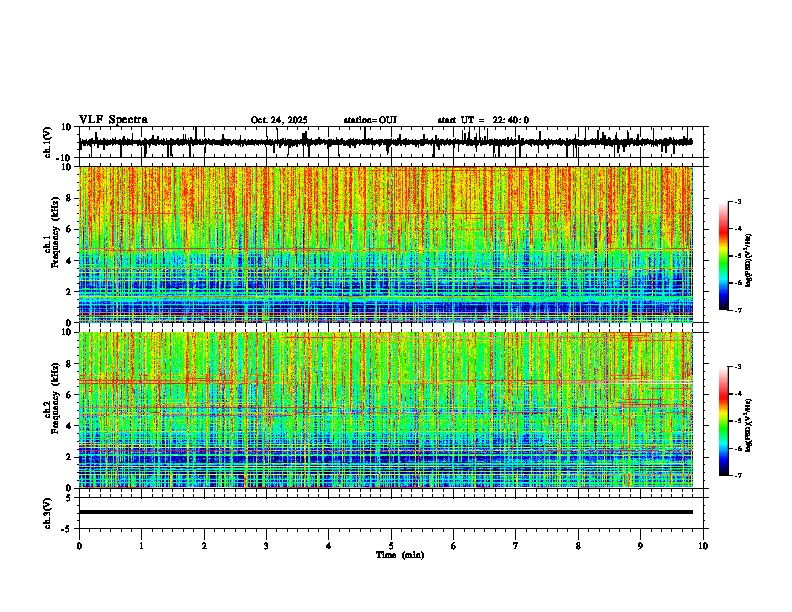This screenshot has width=792, height=612.
Task: Click the ch.1 voltage waveform trace panel
Action: pyautogui.click(x=391, y=142)
